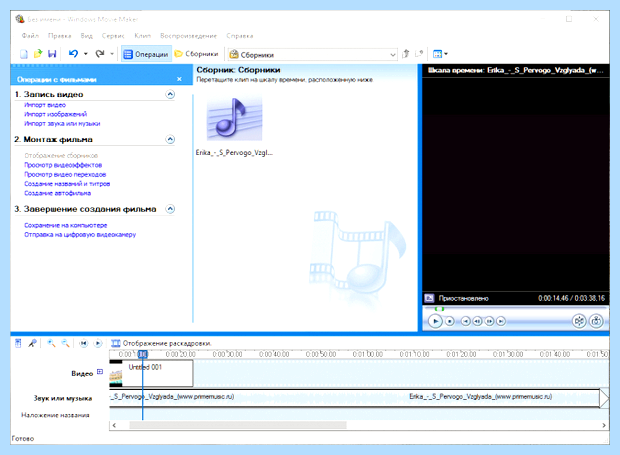Expand the Видео track plus box
Screen dimensions: 620x455
tap(100, 372)
